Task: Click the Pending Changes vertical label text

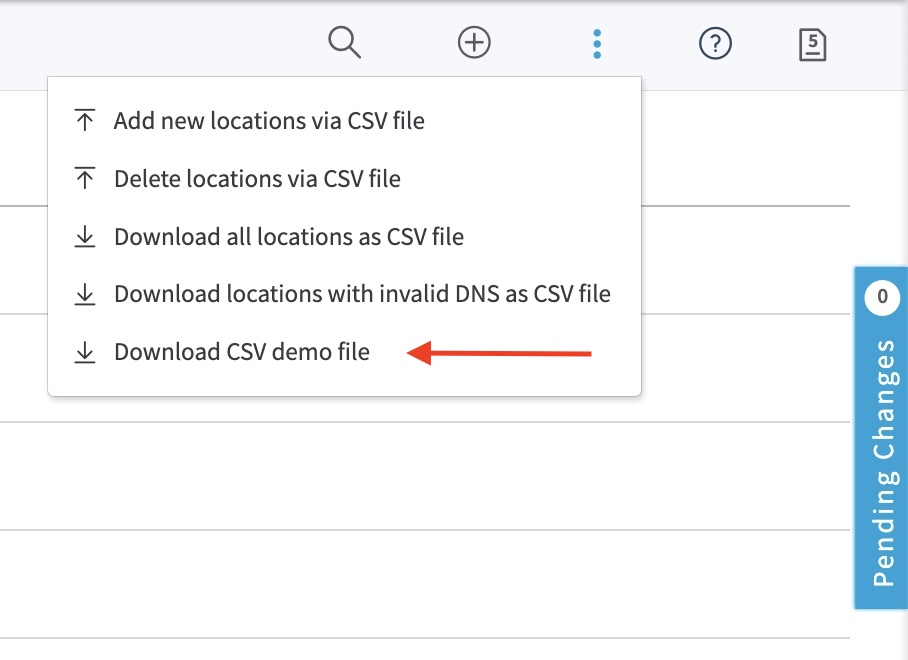Action: (883, 462)
